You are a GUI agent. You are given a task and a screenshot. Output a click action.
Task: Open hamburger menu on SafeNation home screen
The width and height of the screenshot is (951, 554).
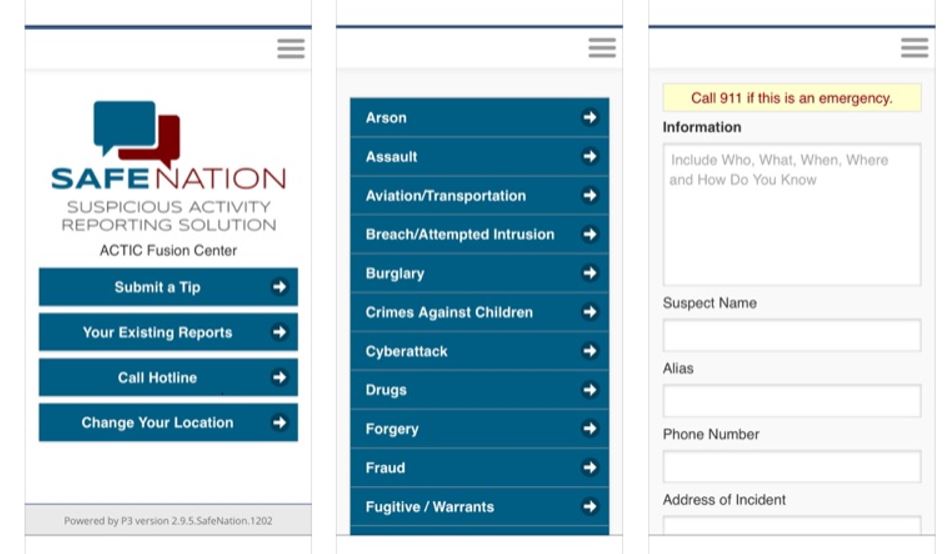click(x=291, y=49)
